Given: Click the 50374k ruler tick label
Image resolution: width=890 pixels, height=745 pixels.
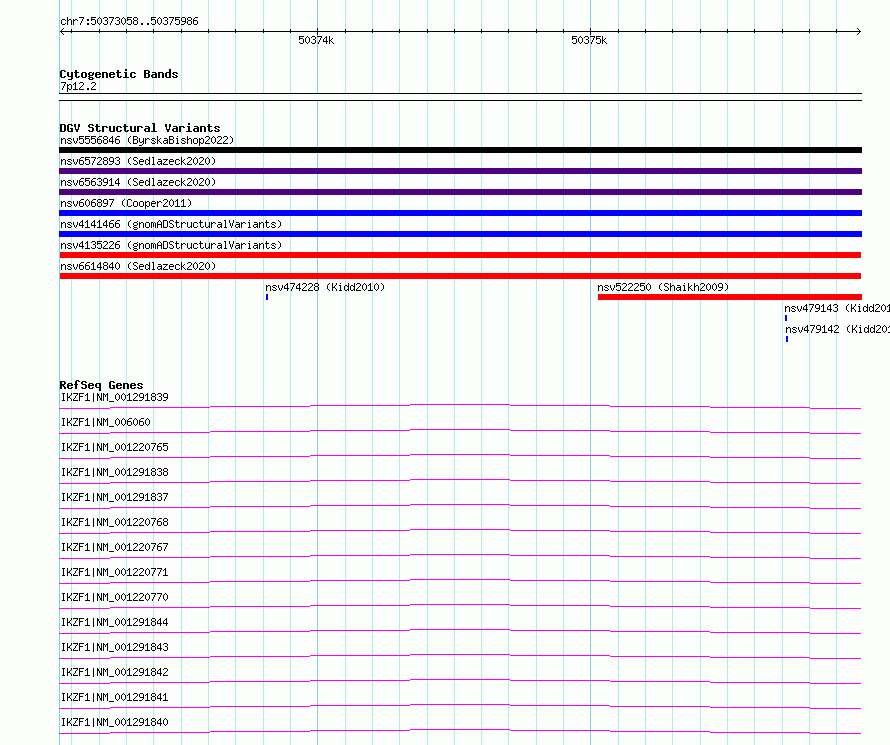Looking at the screenshot, I should (316, 40).
